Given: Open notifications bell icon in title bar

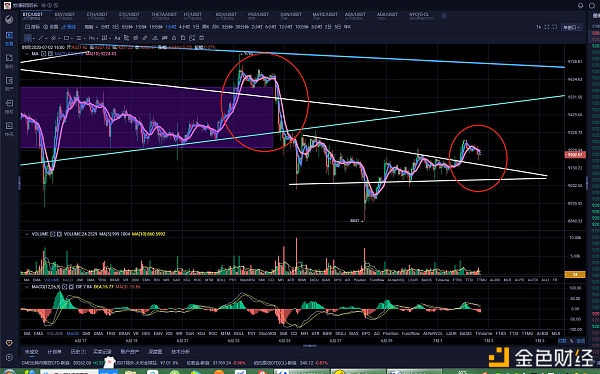Looking at the screenshot, I should 580,5.
